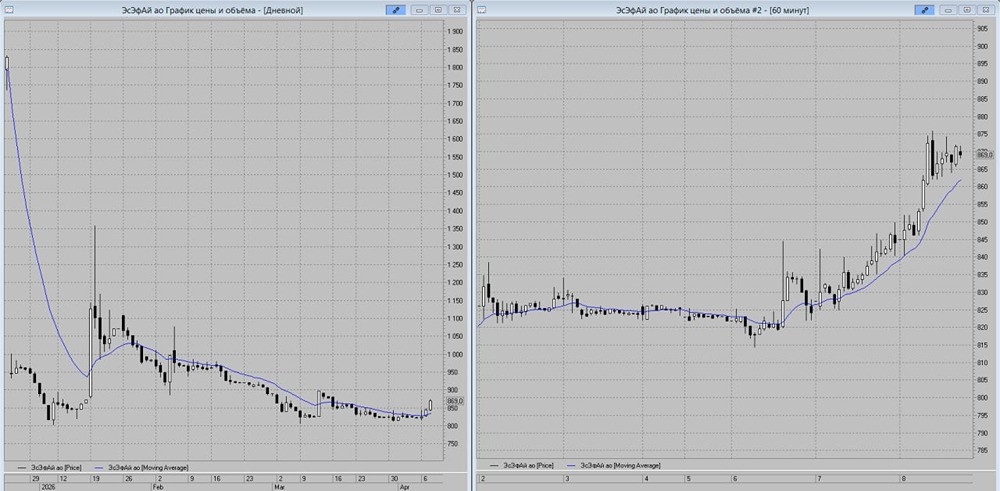The height and width of the screenshot is (491, 1000).
Task: Click the 1 000 price level on the daily axis
Action: [x=455, y=354]
